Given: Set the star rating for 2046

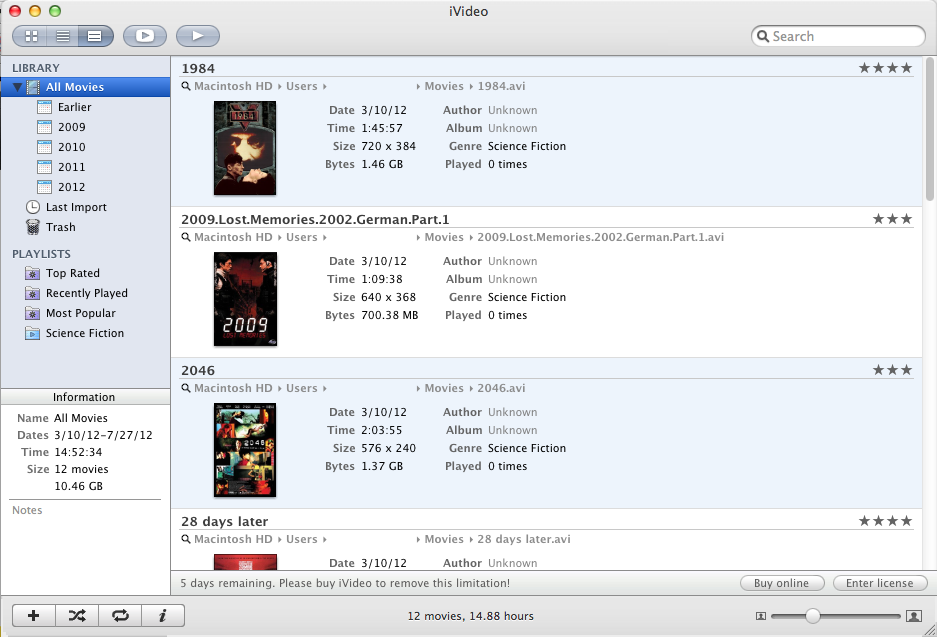Looking at the screenshot, I should pyautogui.click(x=892, y=370).
